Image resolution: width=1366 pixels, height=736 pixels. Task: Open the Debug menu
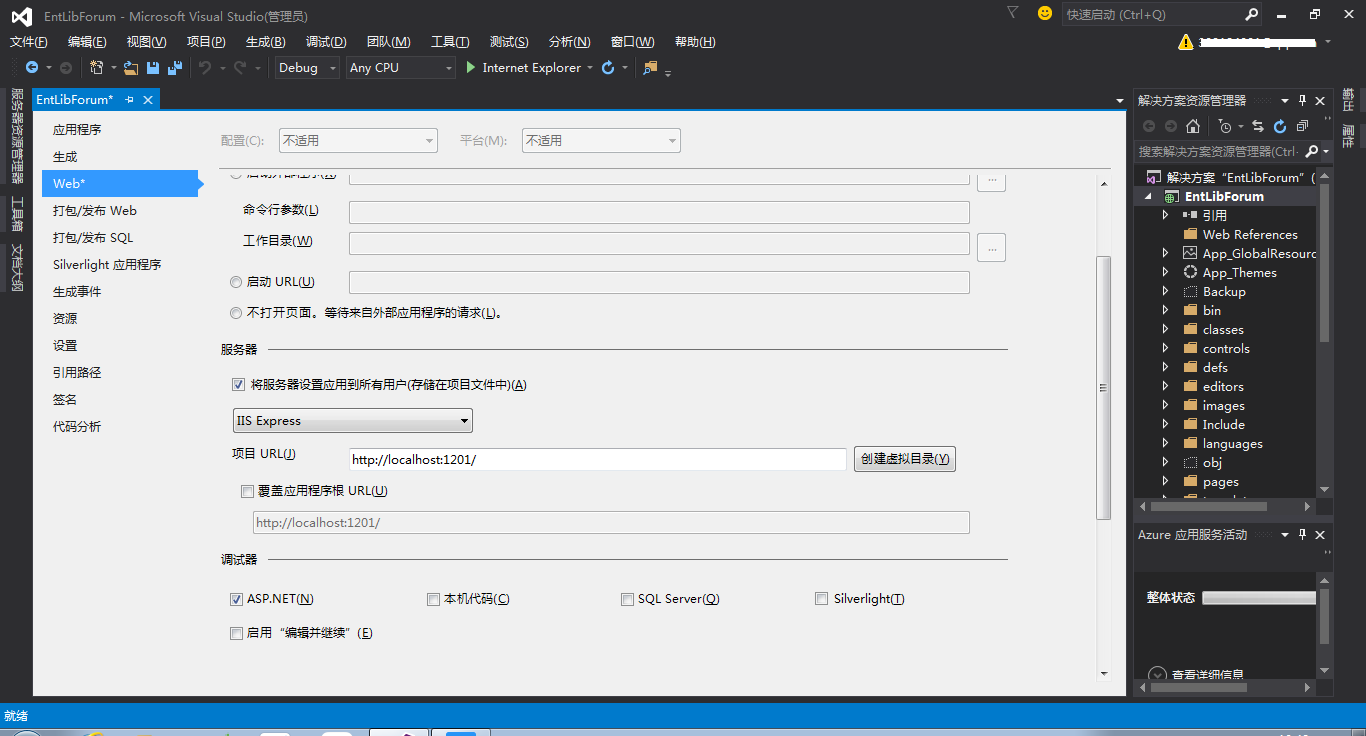[326, 42]
